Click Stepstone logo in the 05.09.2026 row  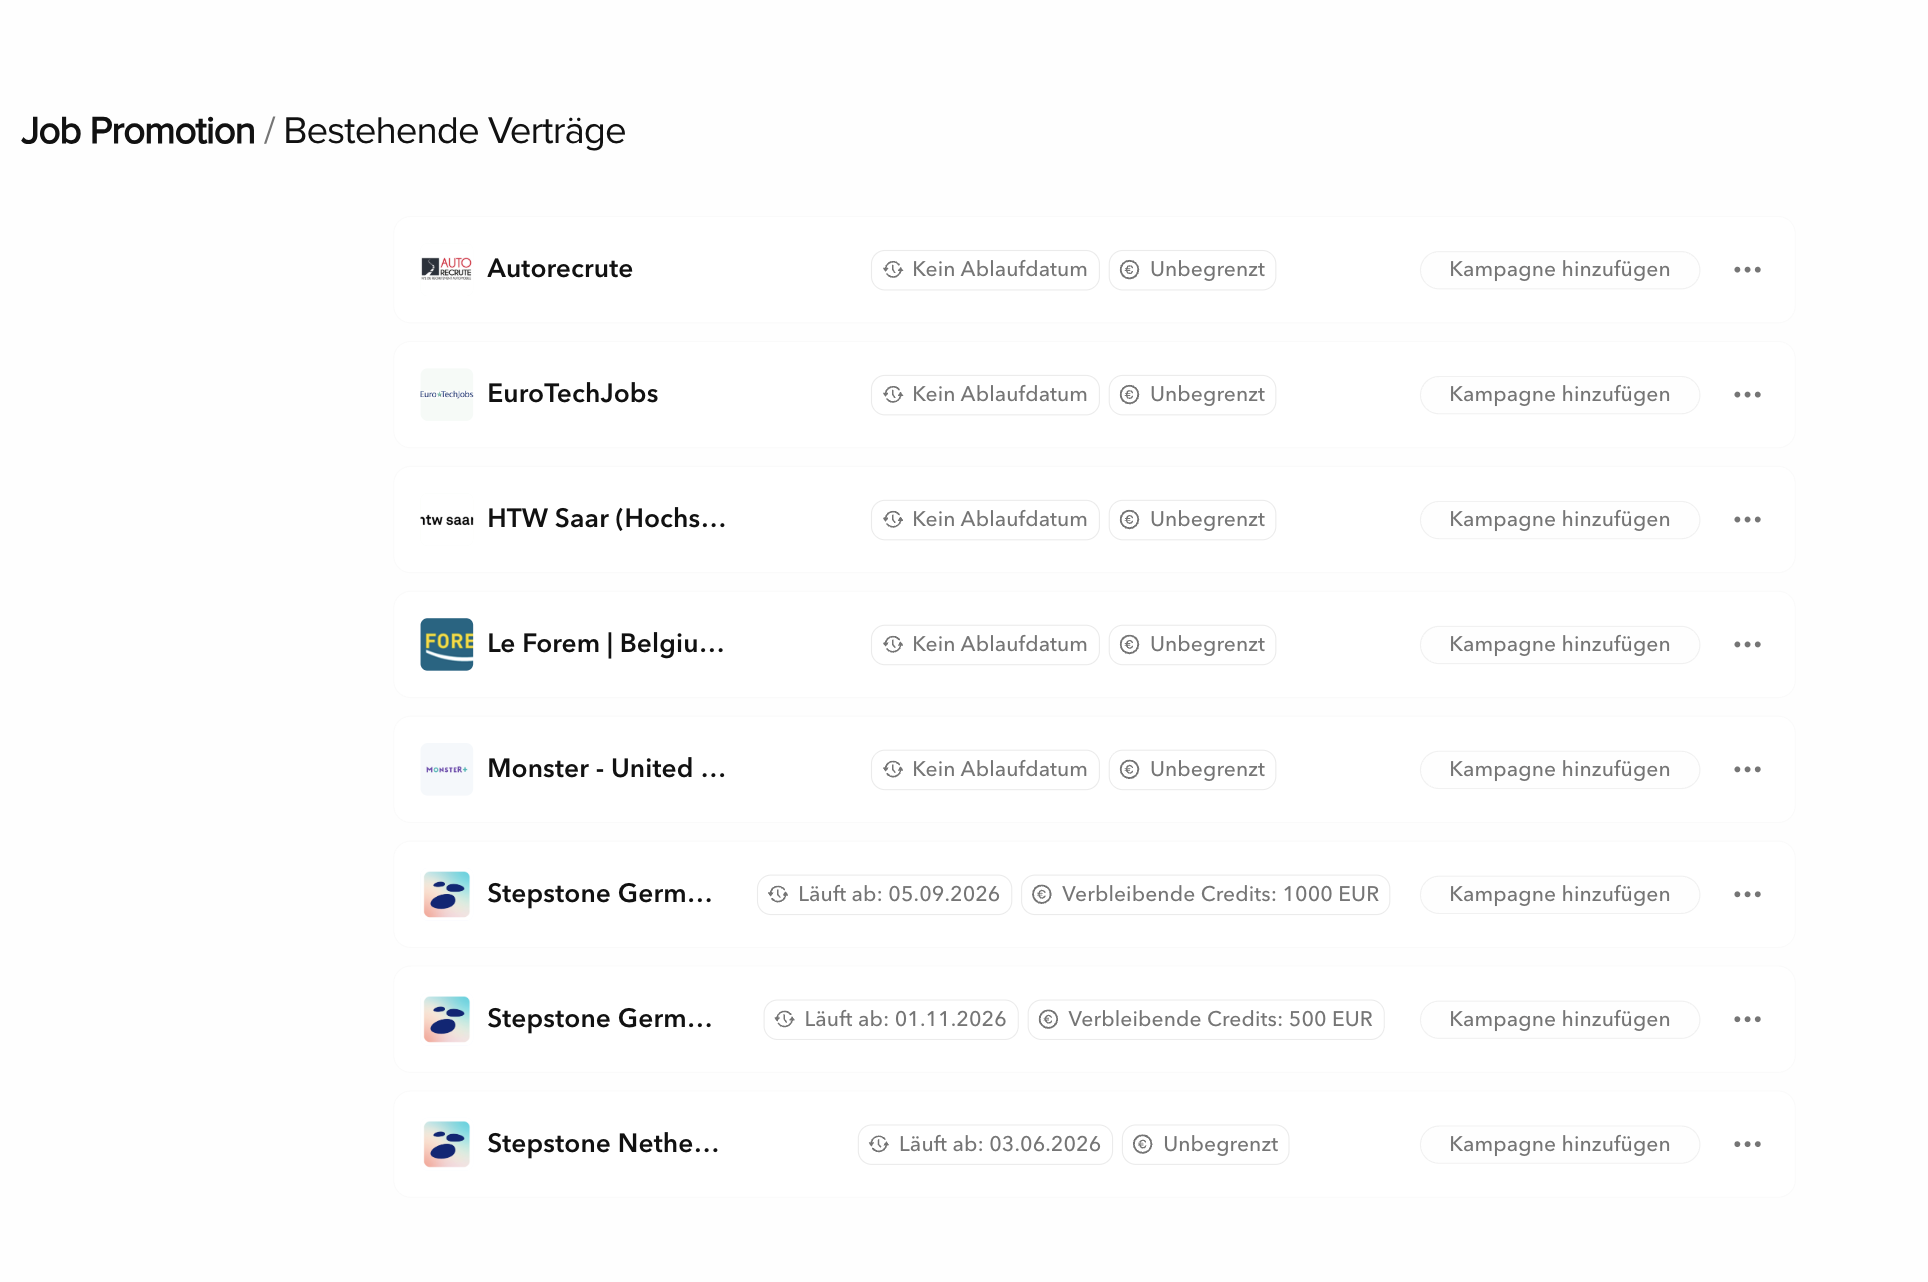446,894
